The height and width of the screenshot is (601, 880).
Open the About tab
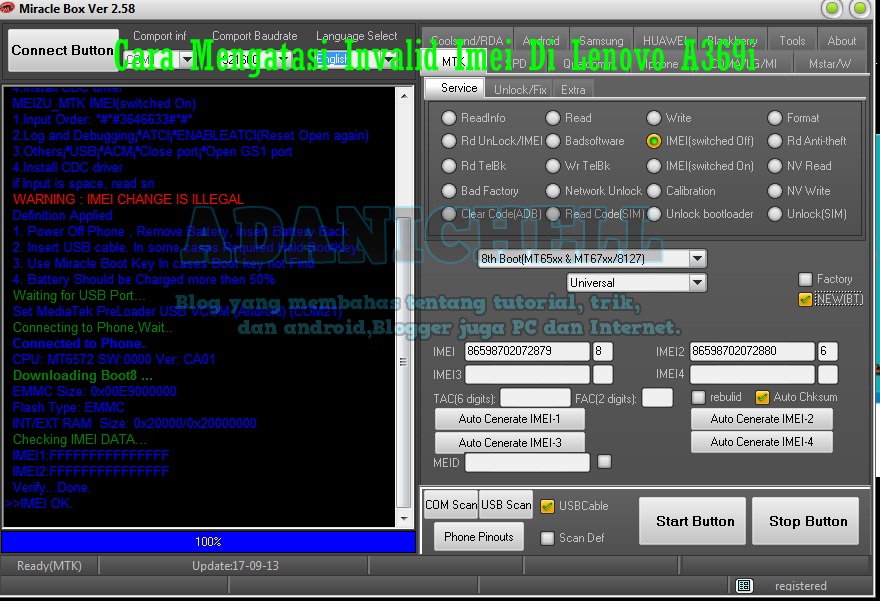[842, 40]
